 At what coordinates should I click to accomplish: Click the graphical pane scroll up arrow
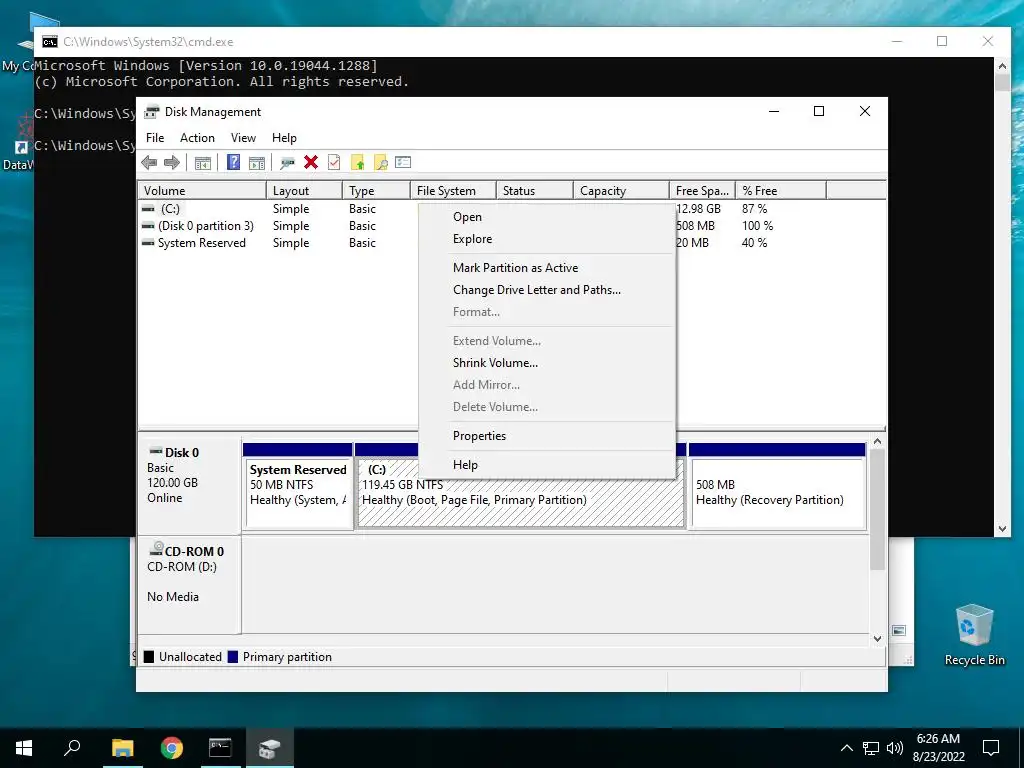pos(878,442)
